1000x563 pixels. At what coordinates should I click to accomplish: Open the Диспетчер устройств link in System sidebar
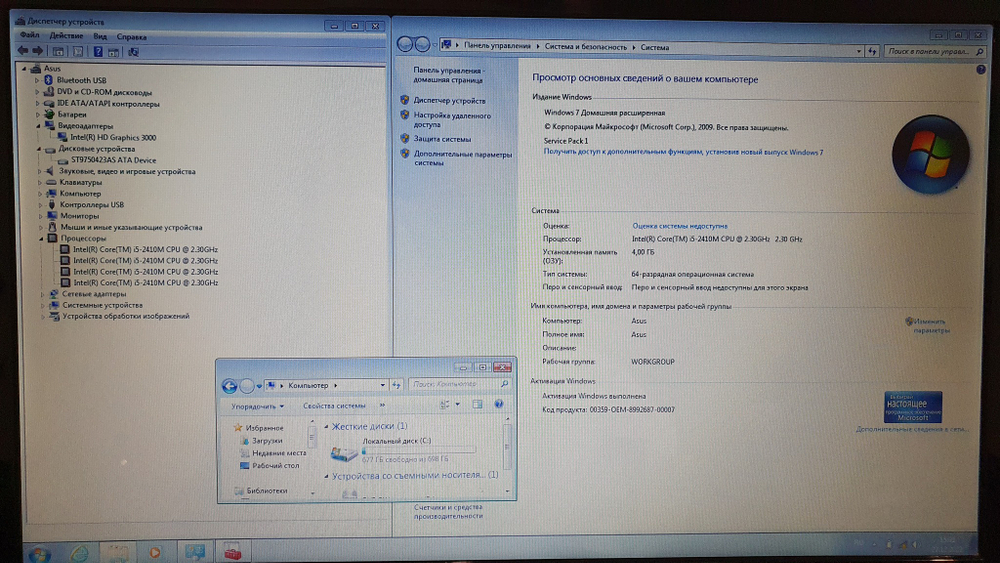[x=449, y=101]
